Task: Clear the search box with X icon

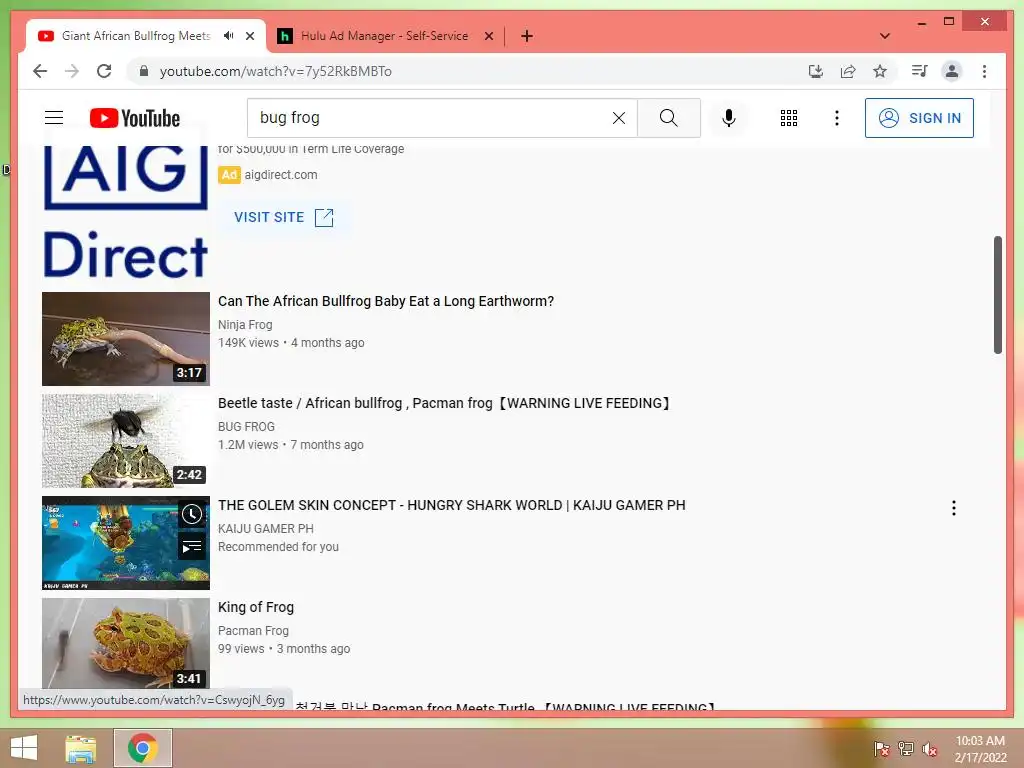Action: pyautogui.click(x=618, y=118)
